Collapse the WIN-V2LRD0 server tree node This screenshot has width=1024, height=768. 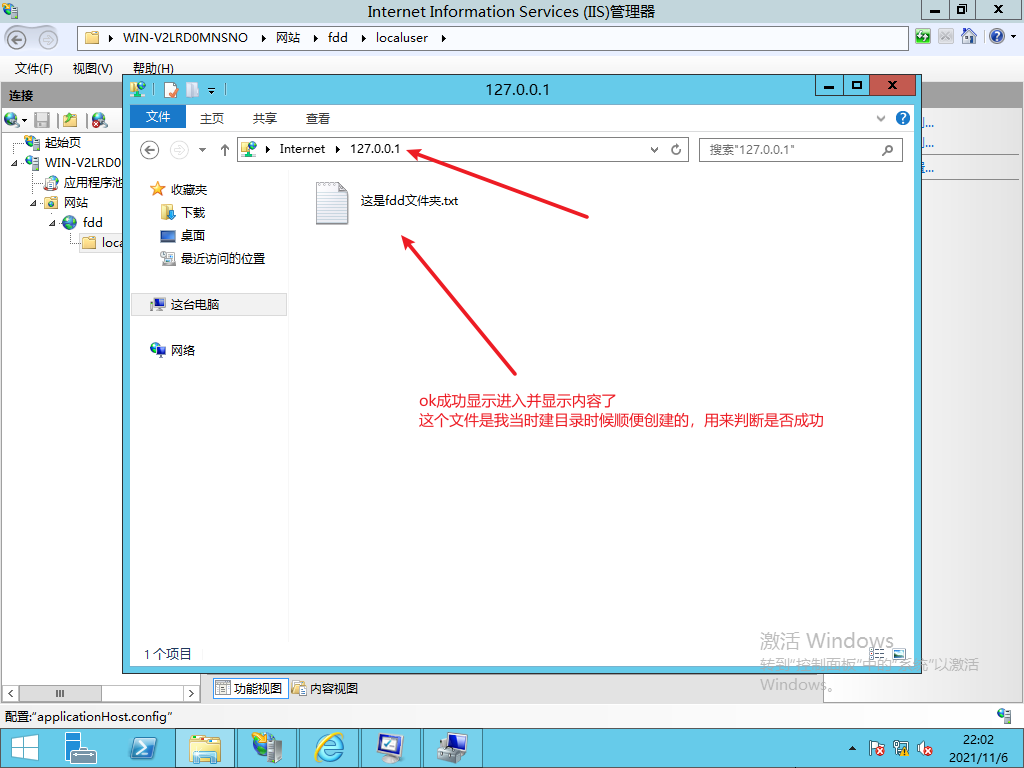click(x=14, y=163)
